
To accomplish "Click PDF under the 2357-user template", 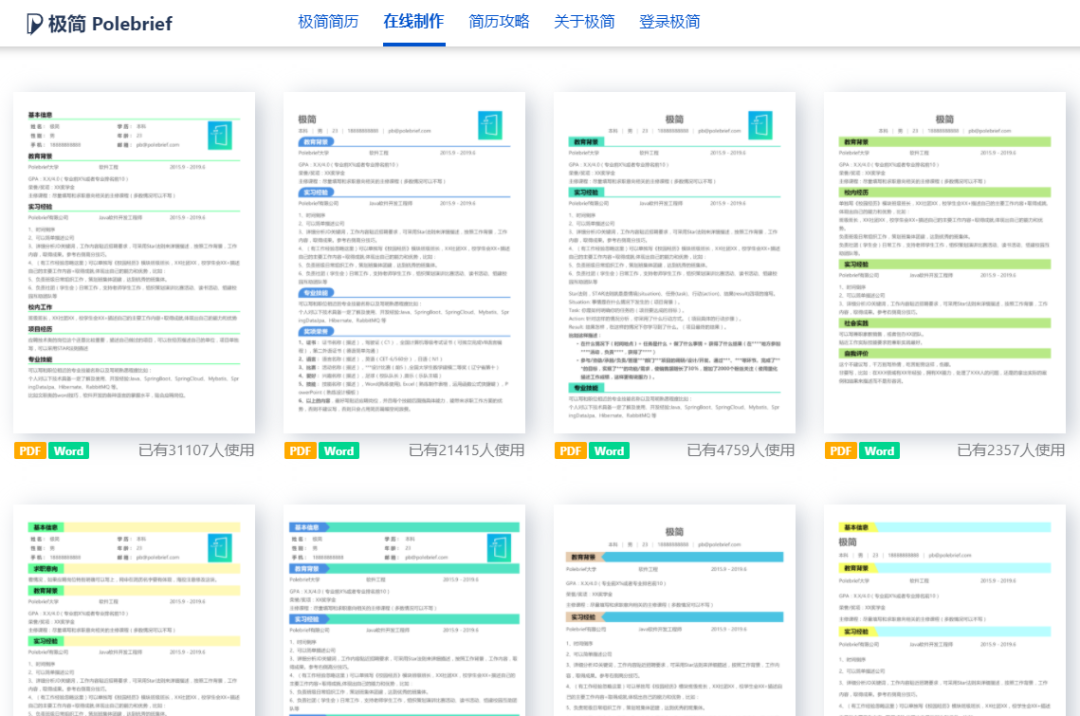I will click(840, 451).
